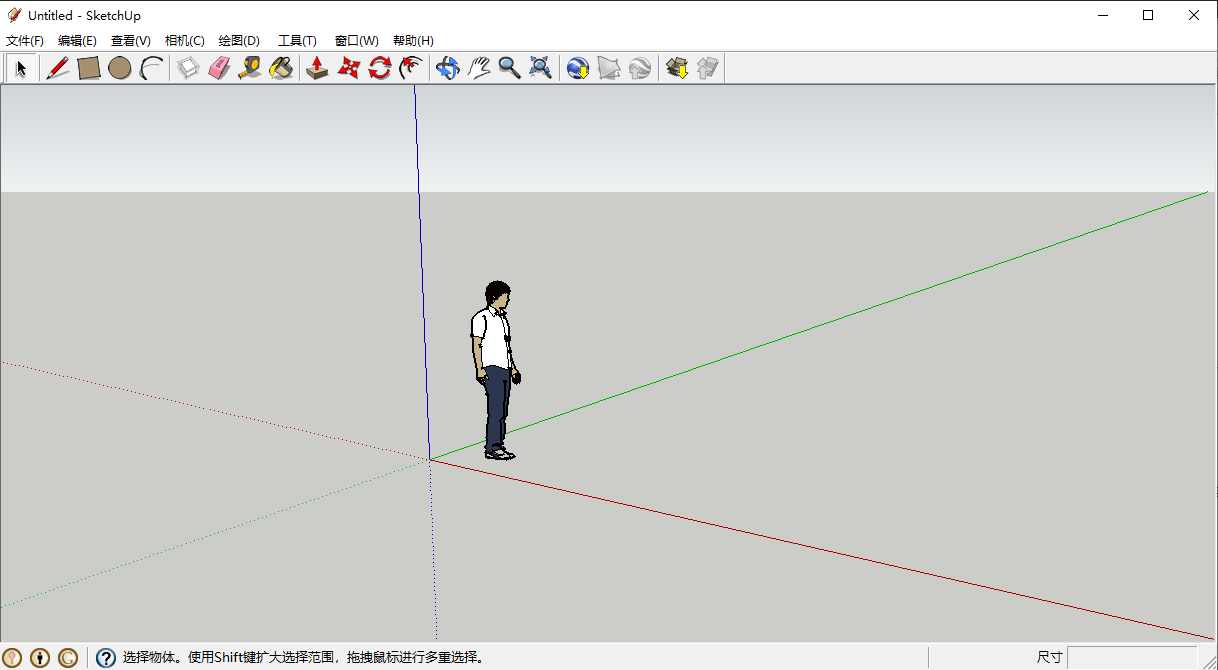Open the 帮助(H) menu
1218x670 pixels.
point(413,41)
